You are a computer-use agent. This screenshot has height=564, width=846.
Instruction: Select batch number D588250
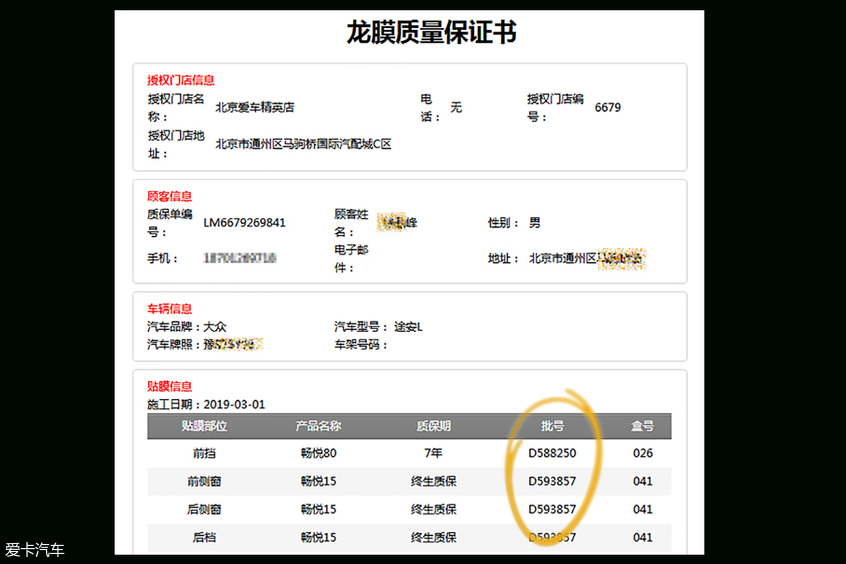(552, 453)
